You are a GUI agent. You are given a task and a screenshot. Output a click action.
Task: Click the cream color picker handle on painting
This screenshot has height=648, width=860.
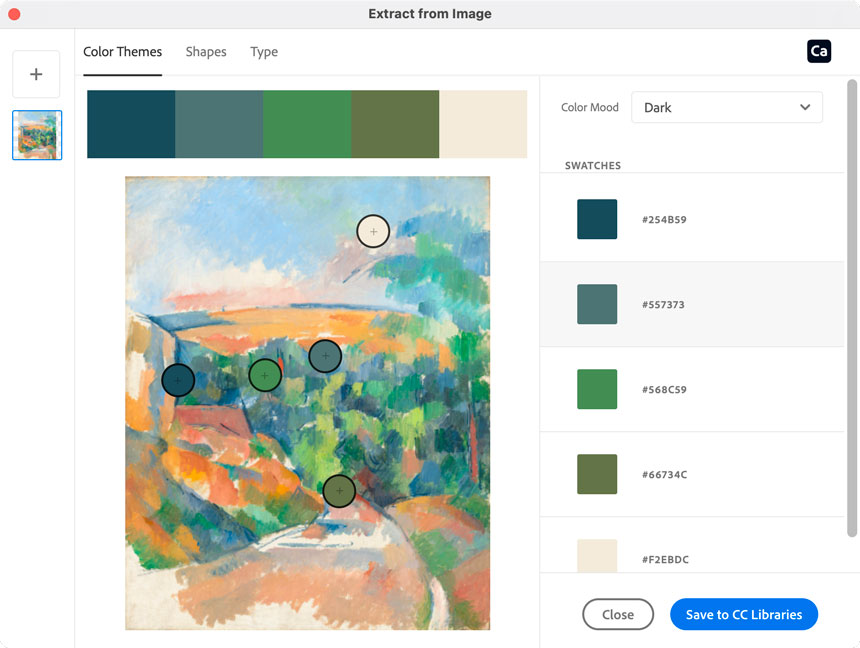pos(373,231)
